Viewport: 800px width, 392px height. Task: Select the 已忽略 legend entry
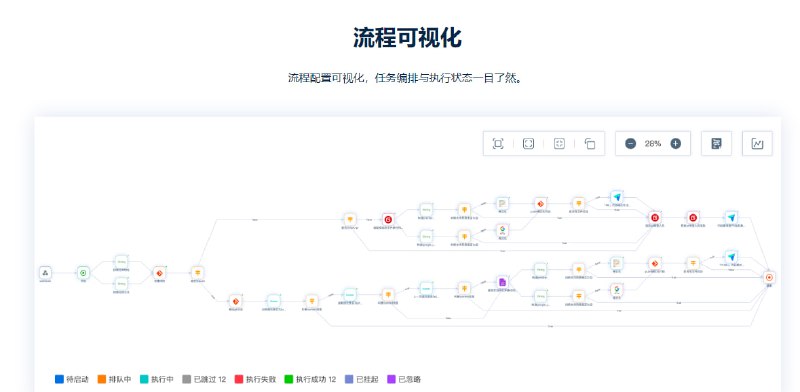coord(404,379)
